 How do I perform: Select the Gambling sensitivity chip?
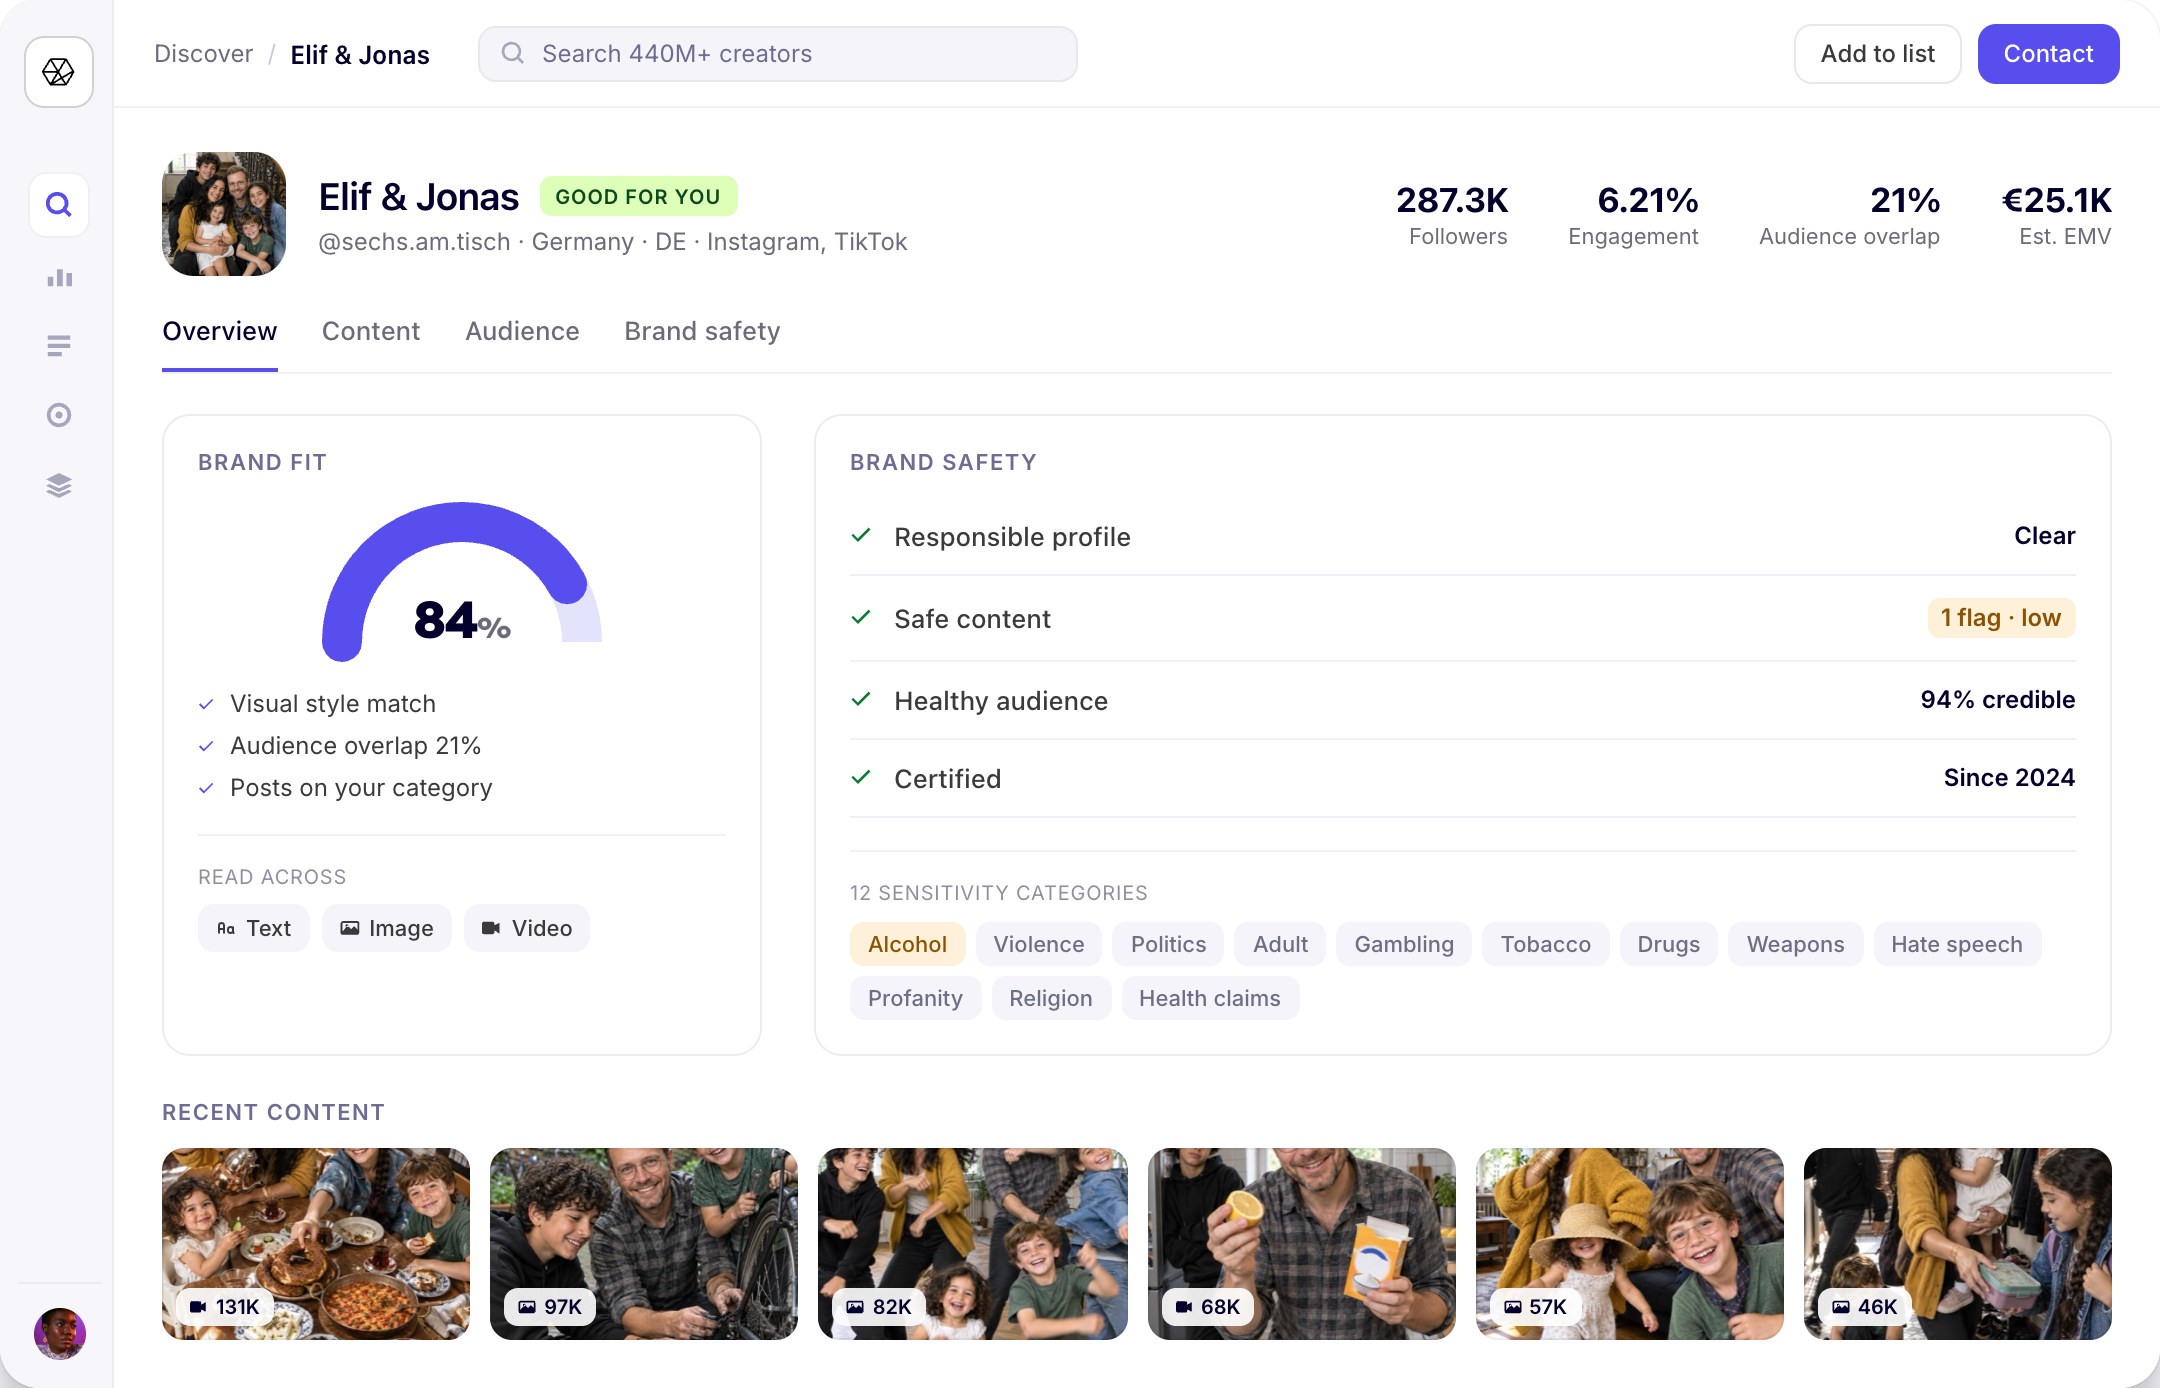click(x=1404, y=944)
